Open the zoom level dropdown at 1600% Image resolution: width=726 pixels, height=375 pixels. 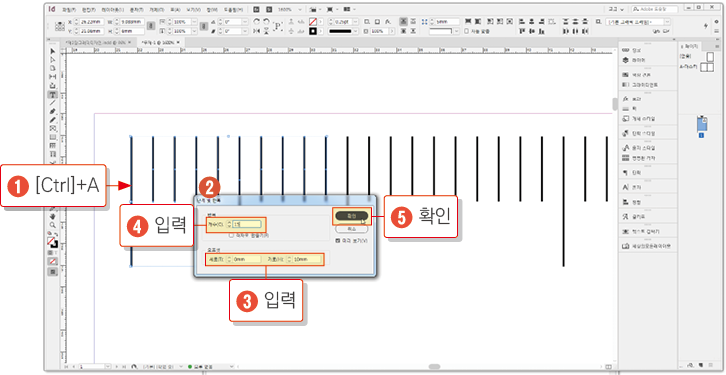(300, 9)
